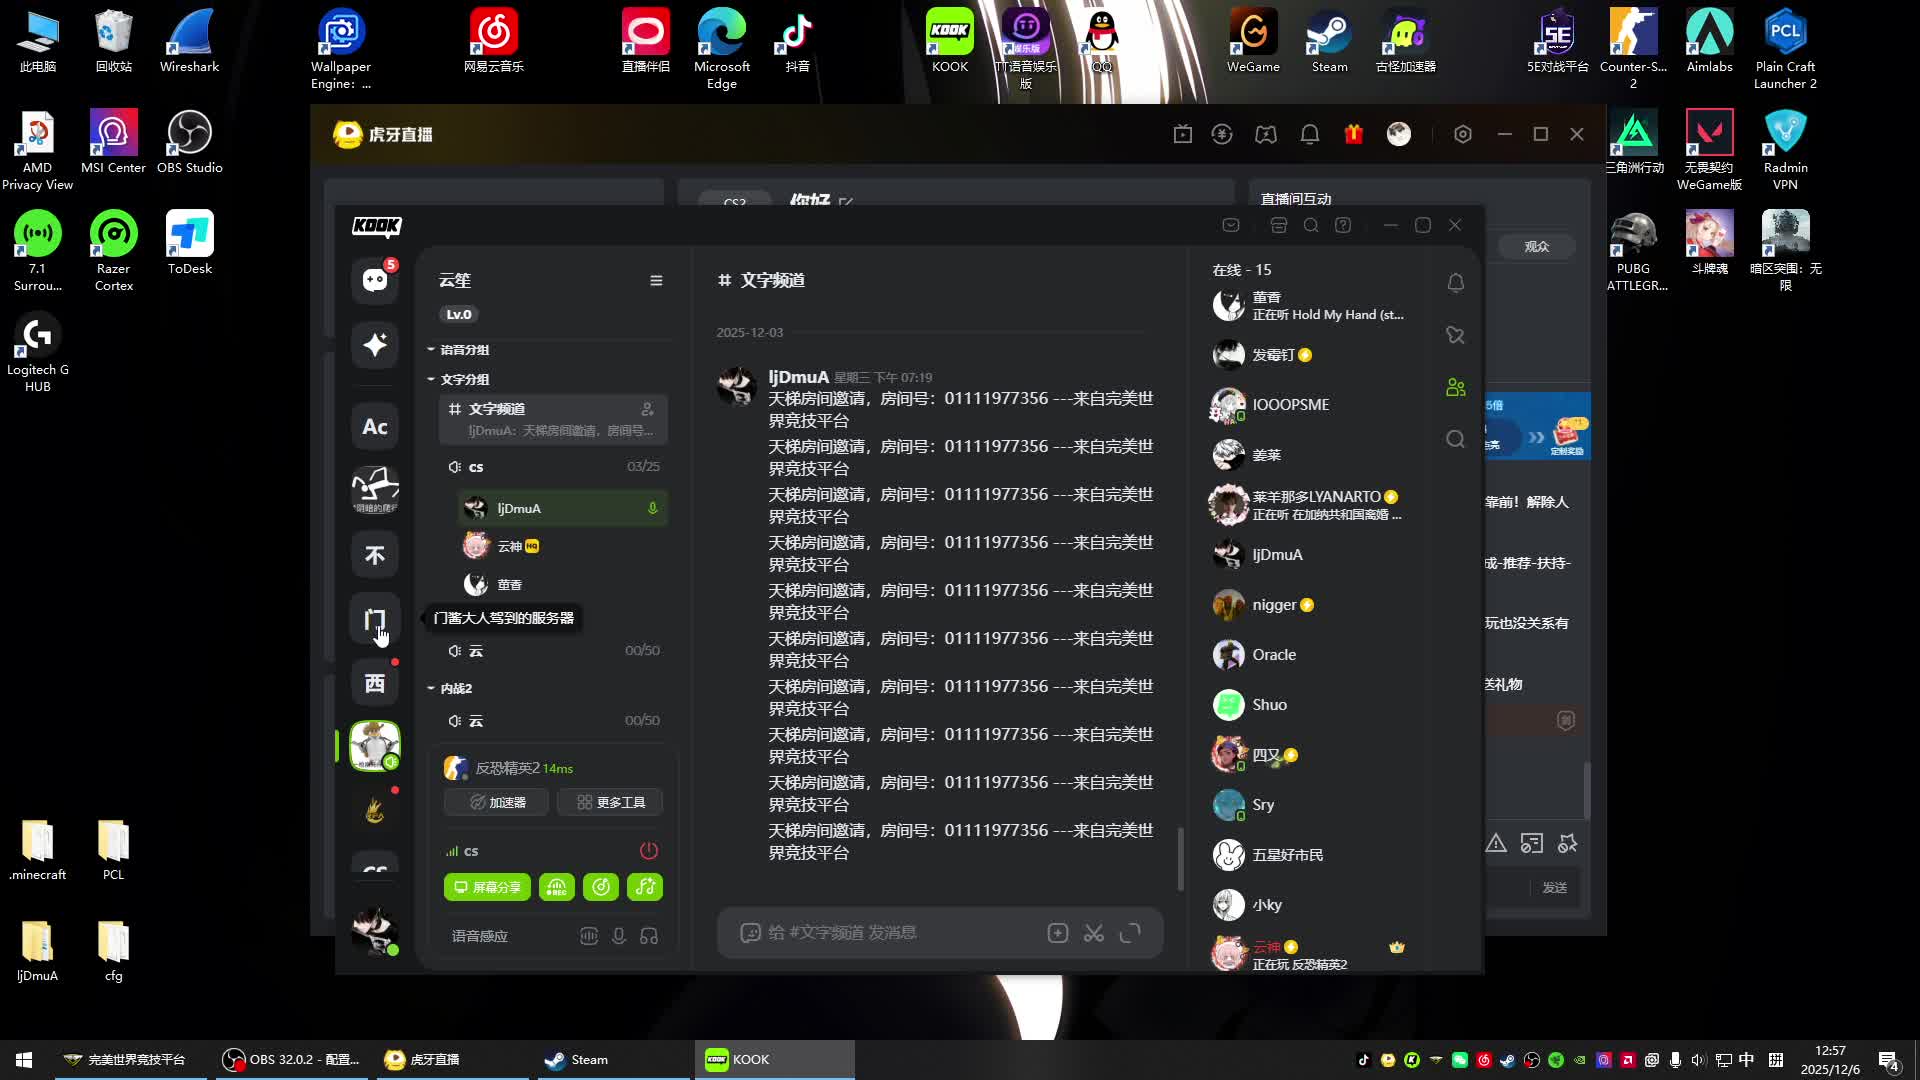The image size is (1920, 1080).
Task: Open the pinned messages icon
Action: [x=1455, y=335]
